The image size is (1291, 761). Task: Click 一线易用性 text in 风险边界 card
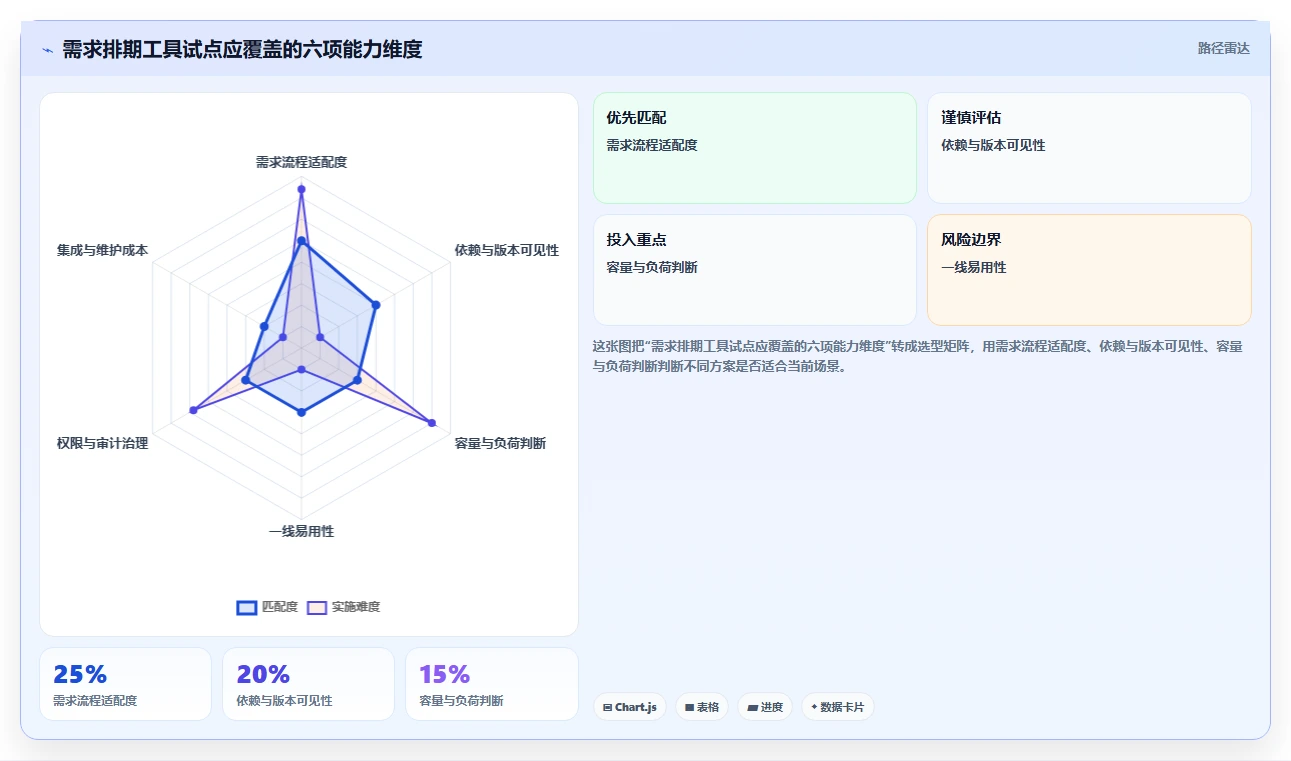pyautogui.click(x=973, y=267)
